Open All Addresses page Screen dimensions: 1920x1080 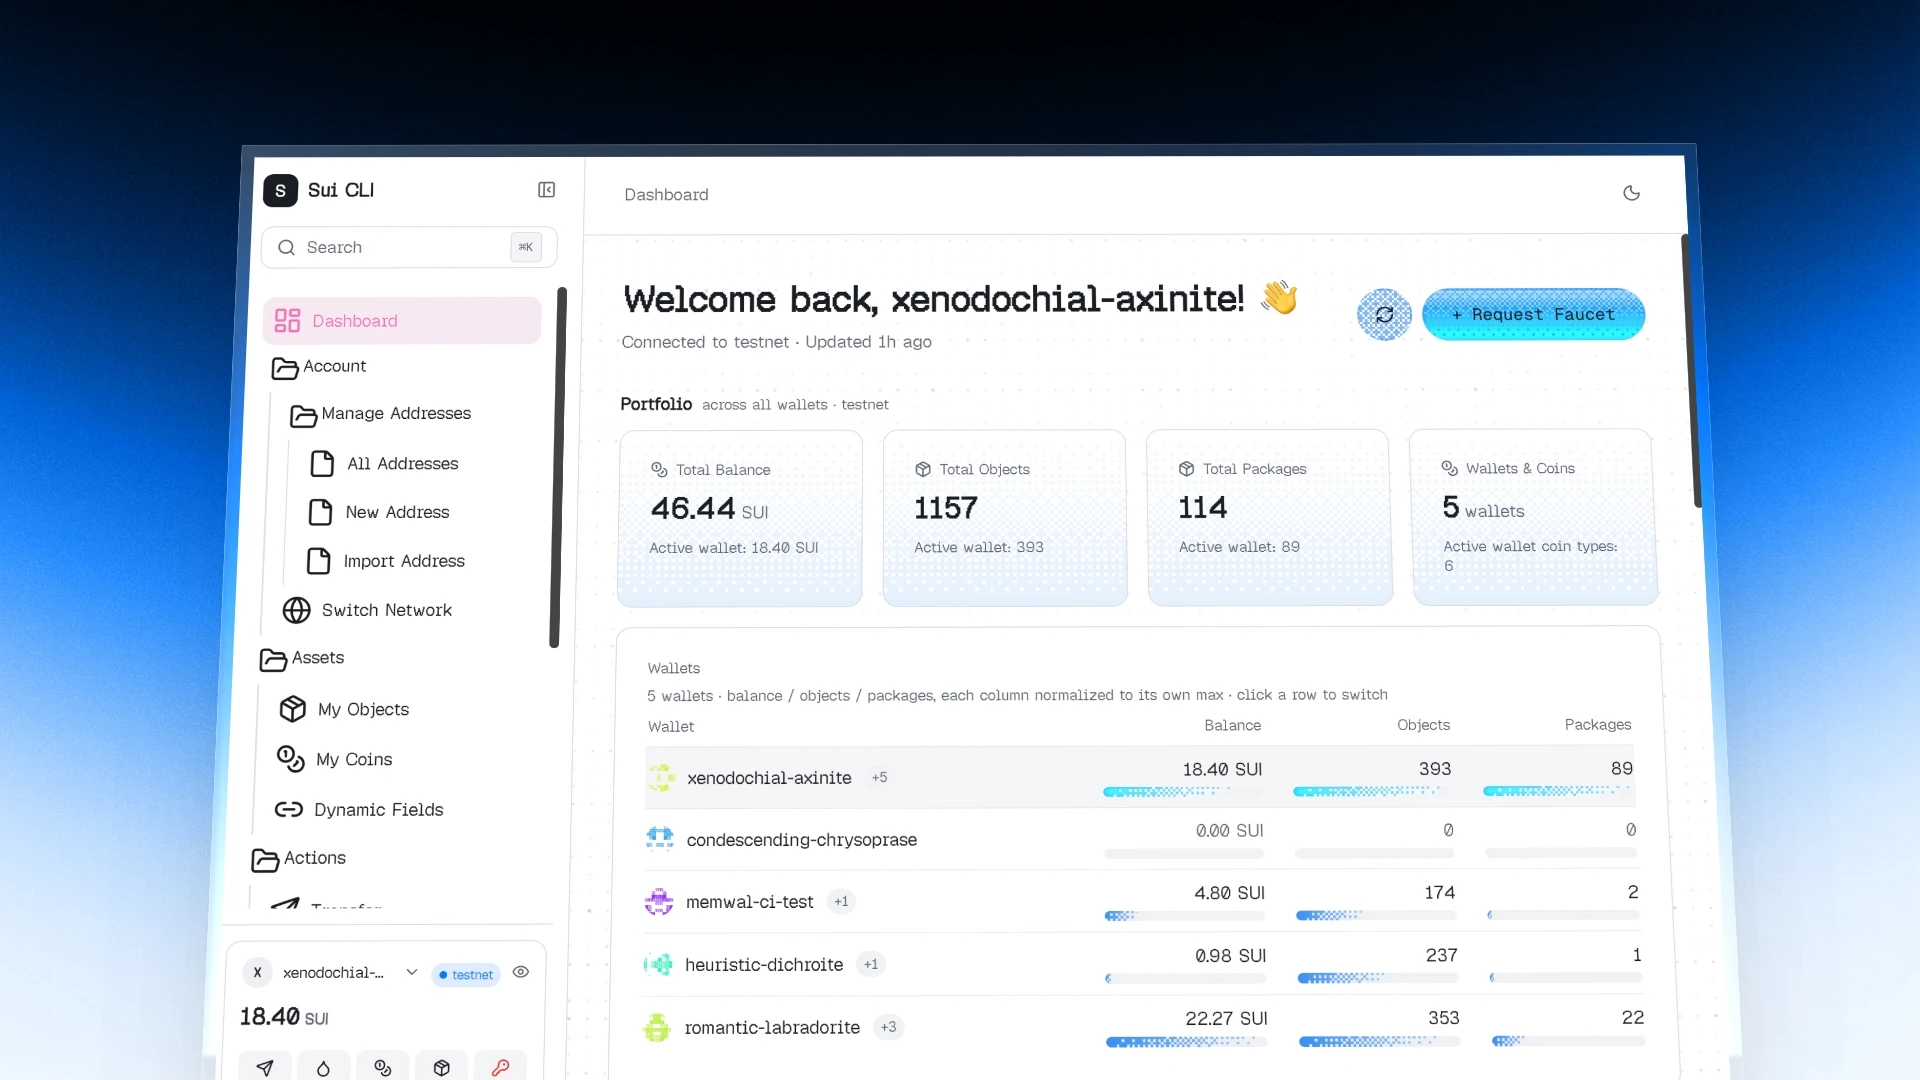pyautogui.click(x=385, y=464)
